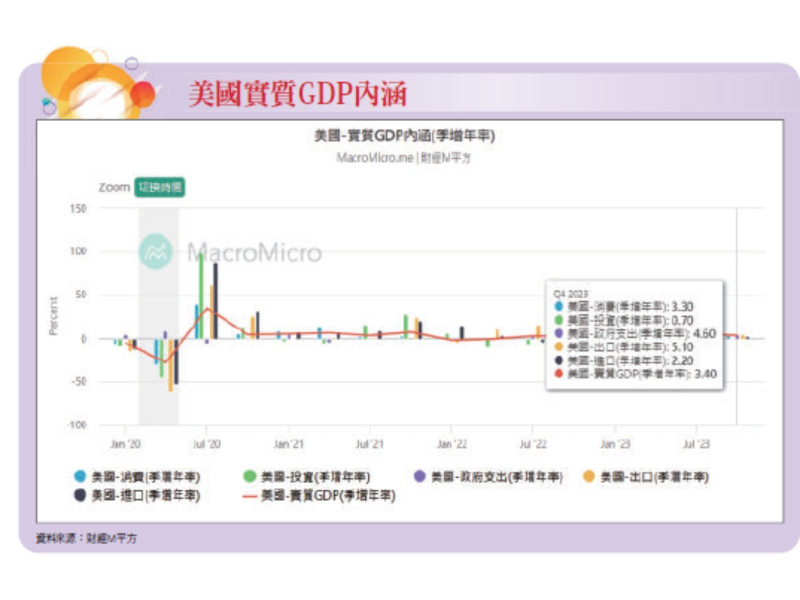The width and height of the screenshot is (800, 600).
Task: Click the Jul '20 axis label
Action: pos(207,444)
